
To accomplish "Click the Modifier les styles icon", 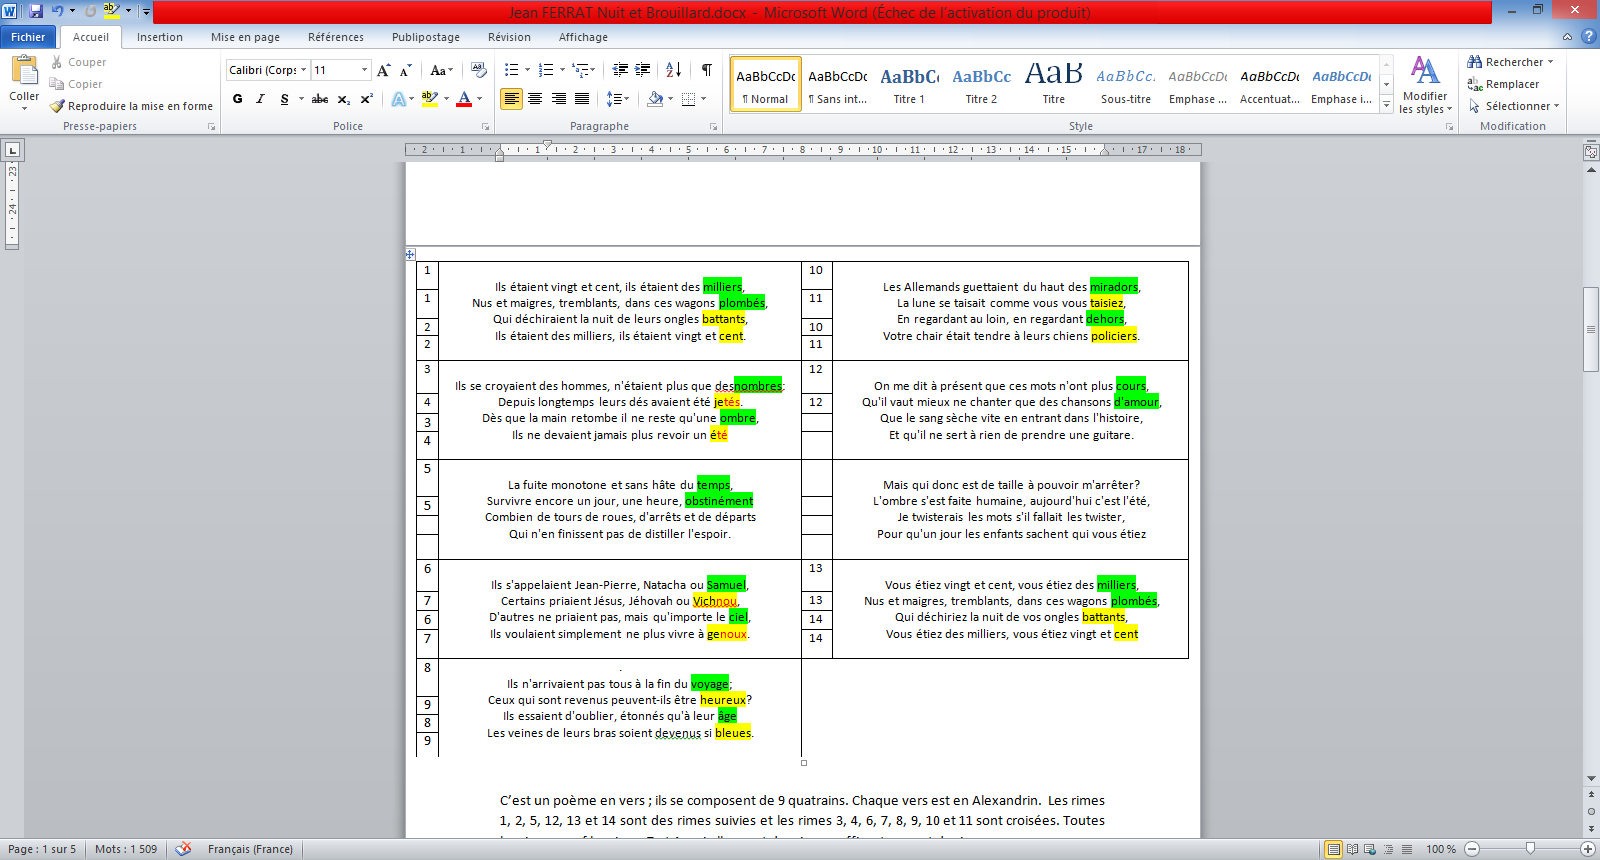I will 1425,84.
